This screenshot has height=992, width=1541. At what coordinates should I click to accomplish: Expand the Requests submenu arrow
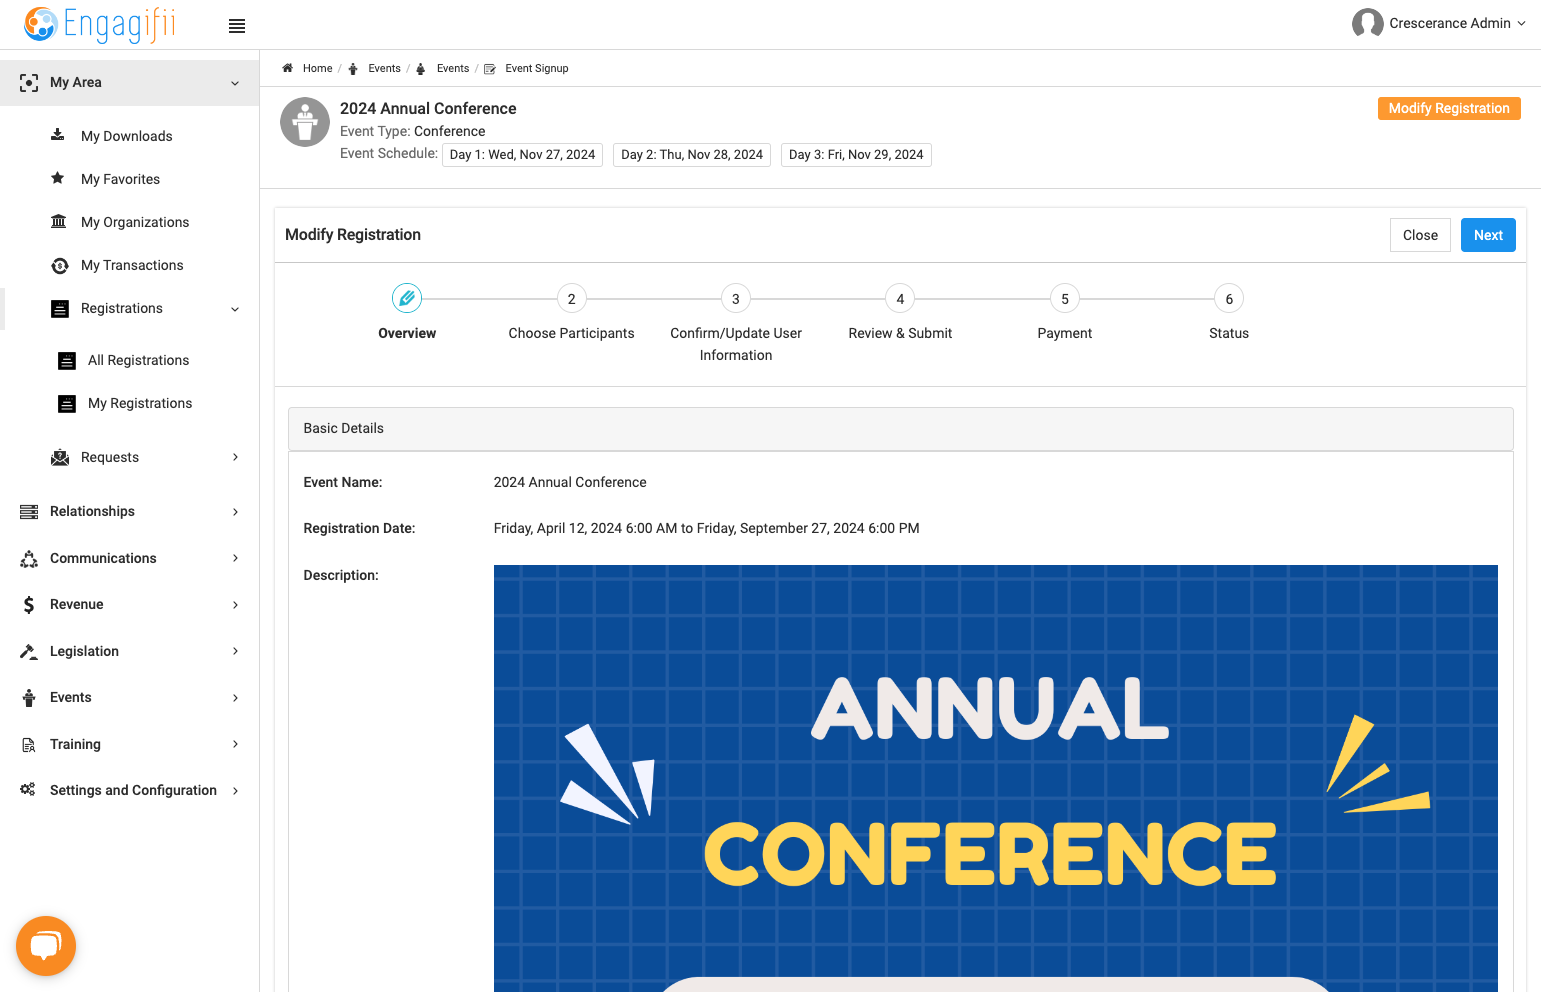236,457
